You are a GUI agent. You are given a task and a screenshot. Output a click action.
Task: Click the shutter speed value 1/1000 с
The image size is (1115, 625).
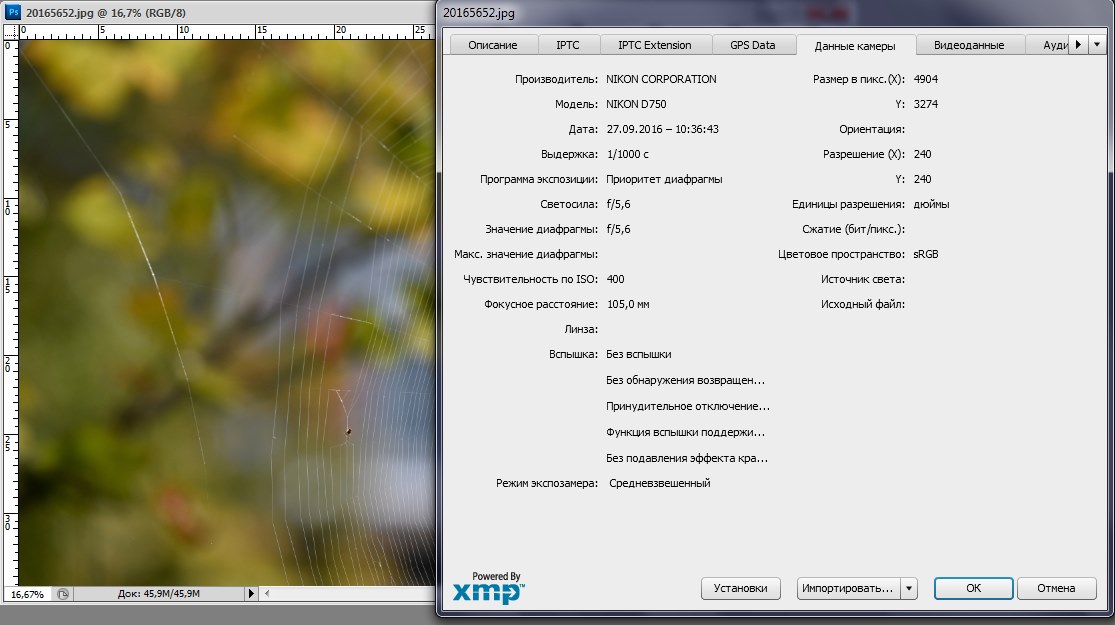628,154
